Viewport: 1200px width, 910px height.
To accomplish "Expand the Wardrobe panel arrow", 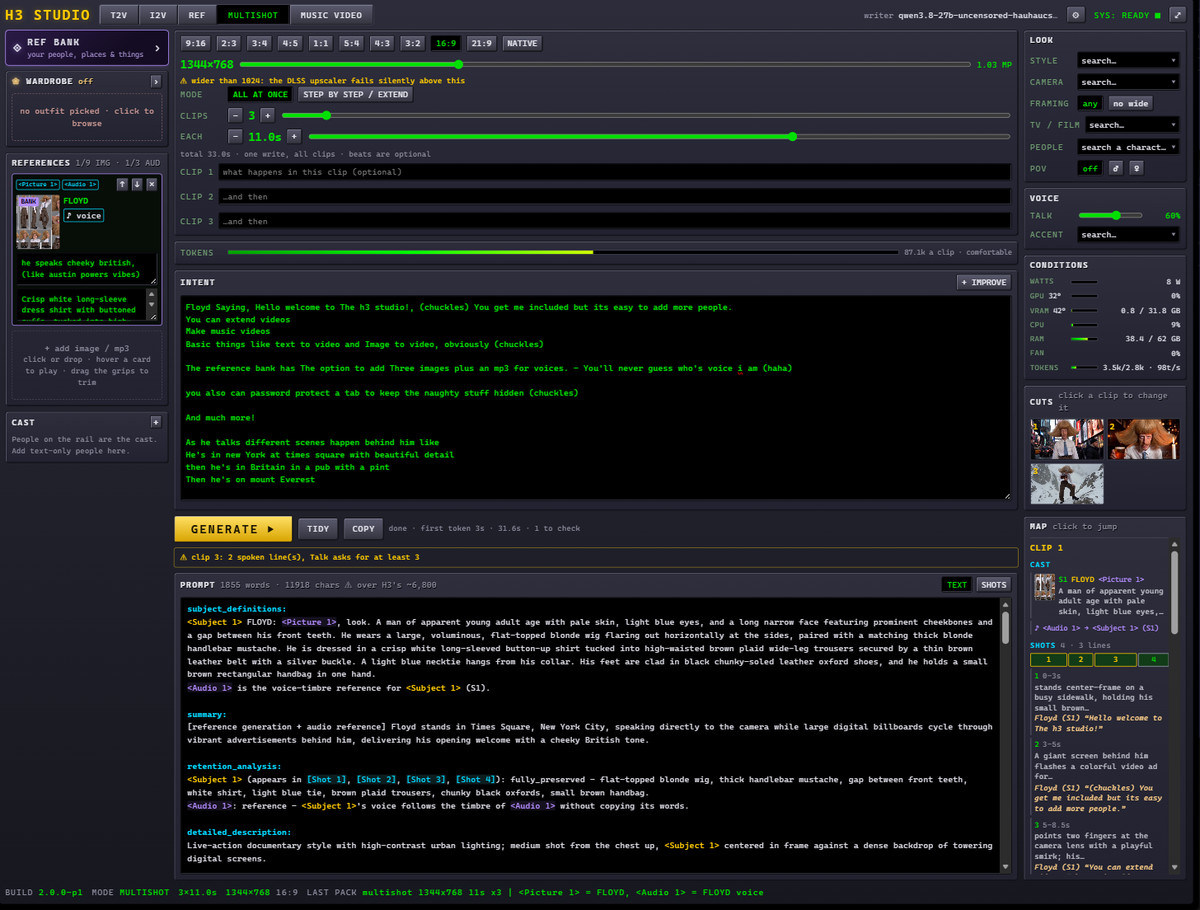I will pos(156,81).
